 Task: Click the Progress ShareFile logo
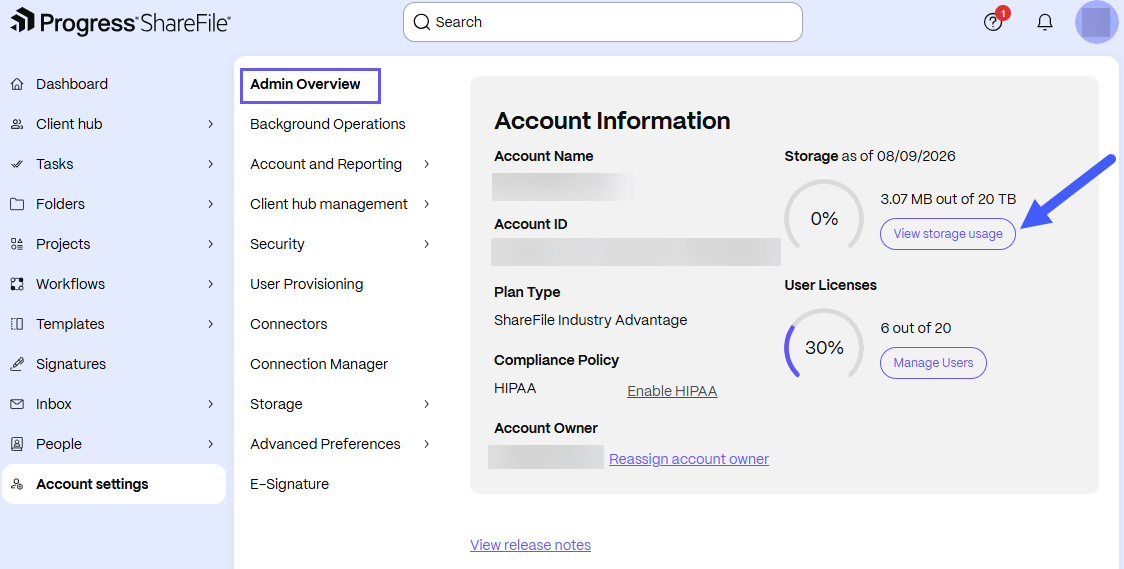tap(120, 21)
